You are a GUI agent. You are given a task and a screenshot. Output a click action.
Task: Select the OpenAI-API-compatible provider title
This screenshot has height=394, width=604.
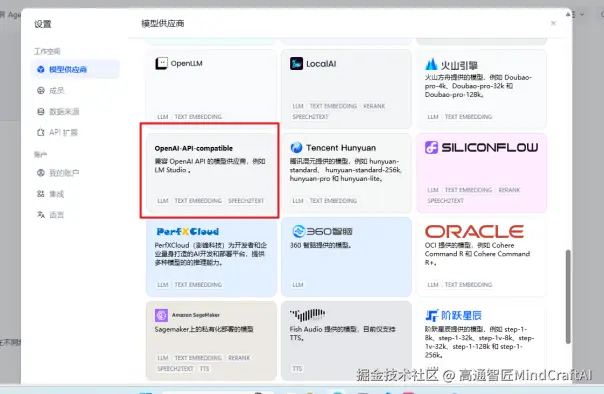pos(193,148)
